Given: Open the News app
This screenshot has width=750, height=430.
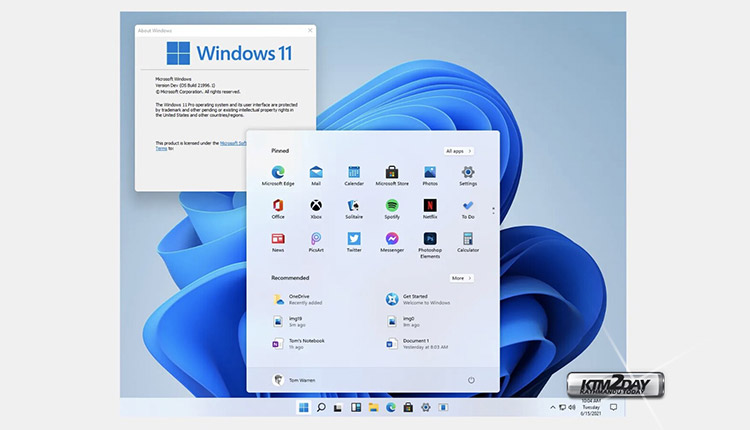Looking at the screenshot, I should (278, 242).
